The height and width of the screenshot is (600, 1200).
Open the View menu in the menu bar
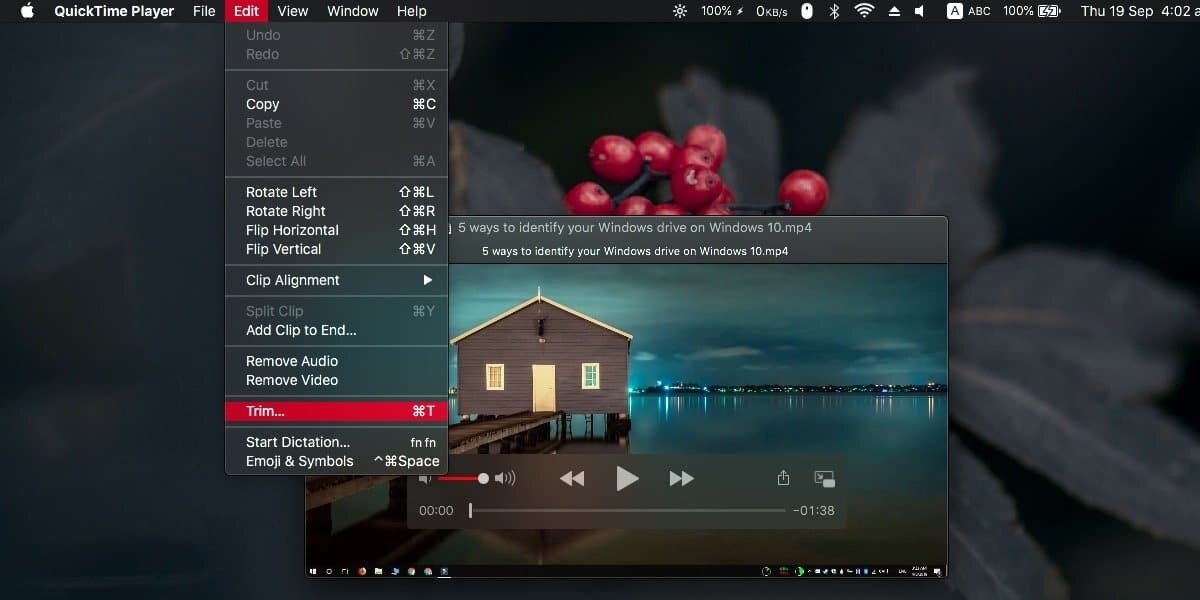tap(292, 11)
